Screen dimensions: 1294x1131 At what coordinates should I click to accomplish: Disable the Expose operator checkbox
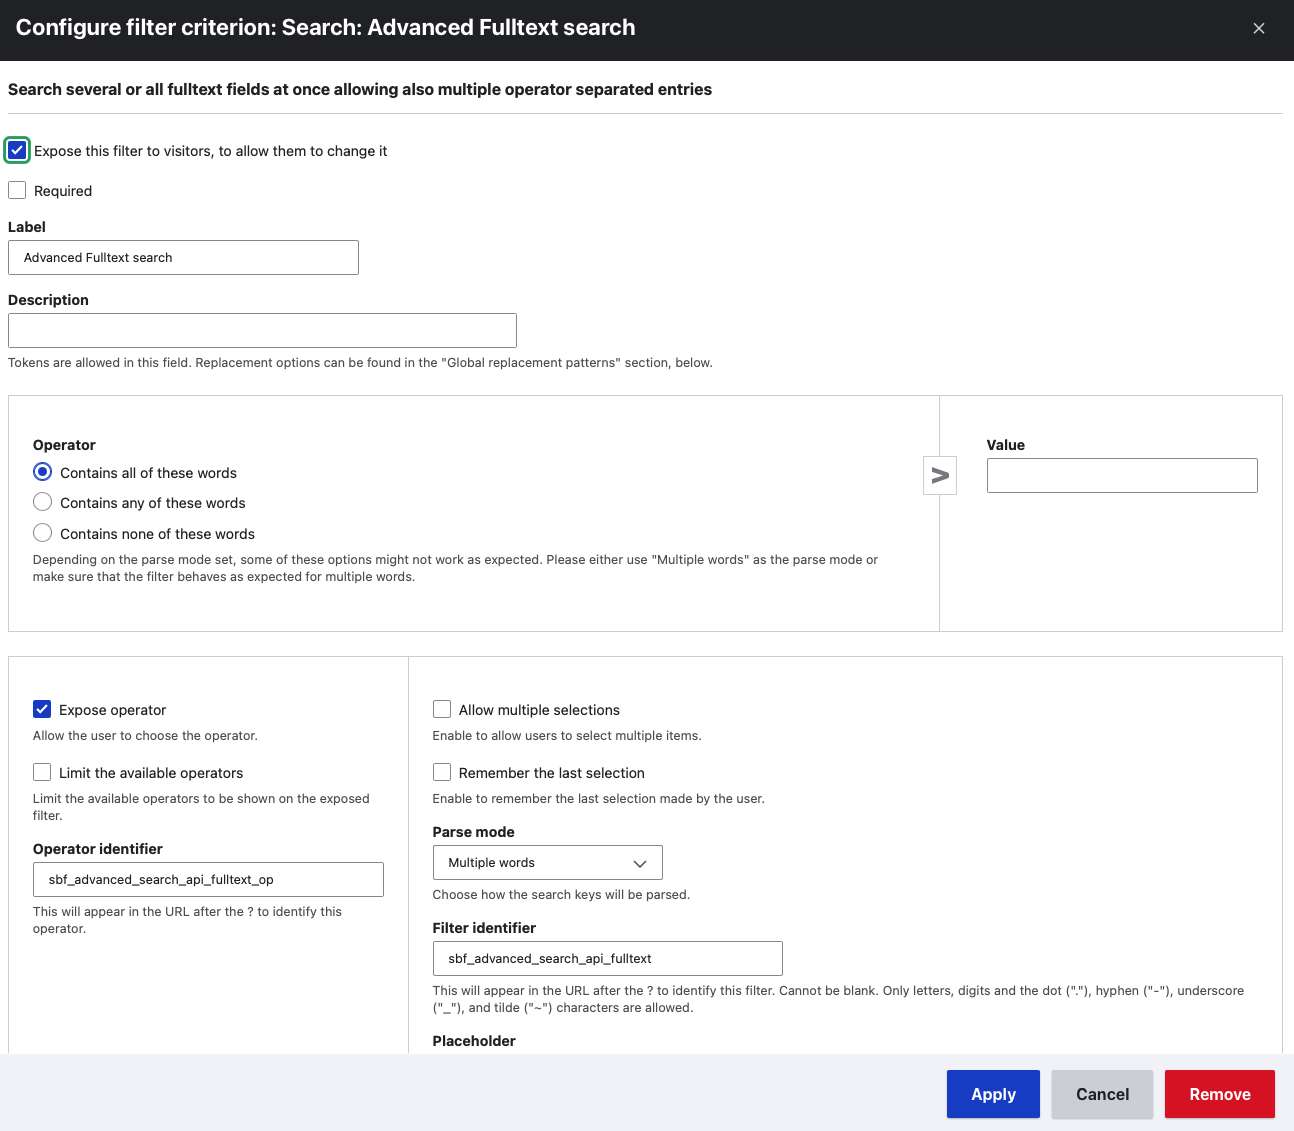tap(42, 709)
